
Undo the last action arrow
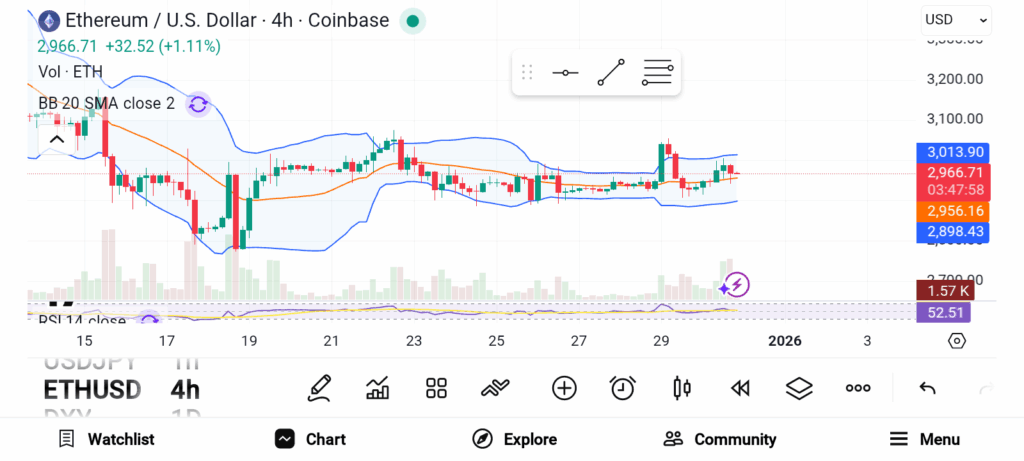pos(927,388)
